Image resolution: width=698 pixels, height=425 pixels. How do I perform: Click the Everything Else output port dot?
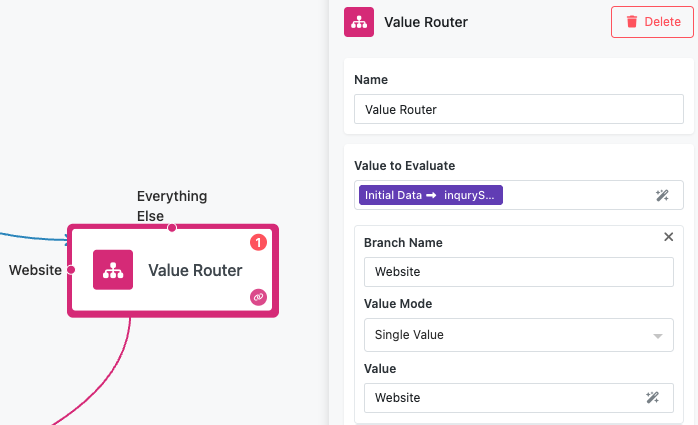click(172, 228)
